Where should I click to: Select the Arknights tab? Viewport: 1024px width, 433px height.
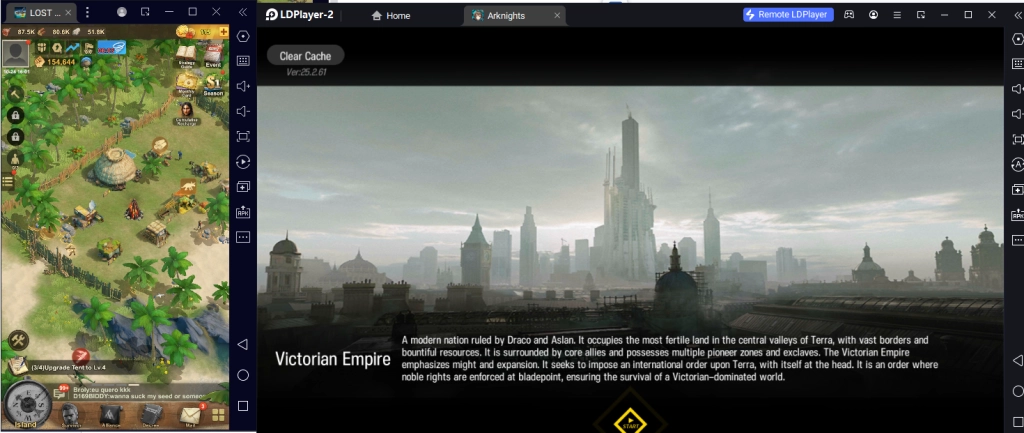click(514, 16)
